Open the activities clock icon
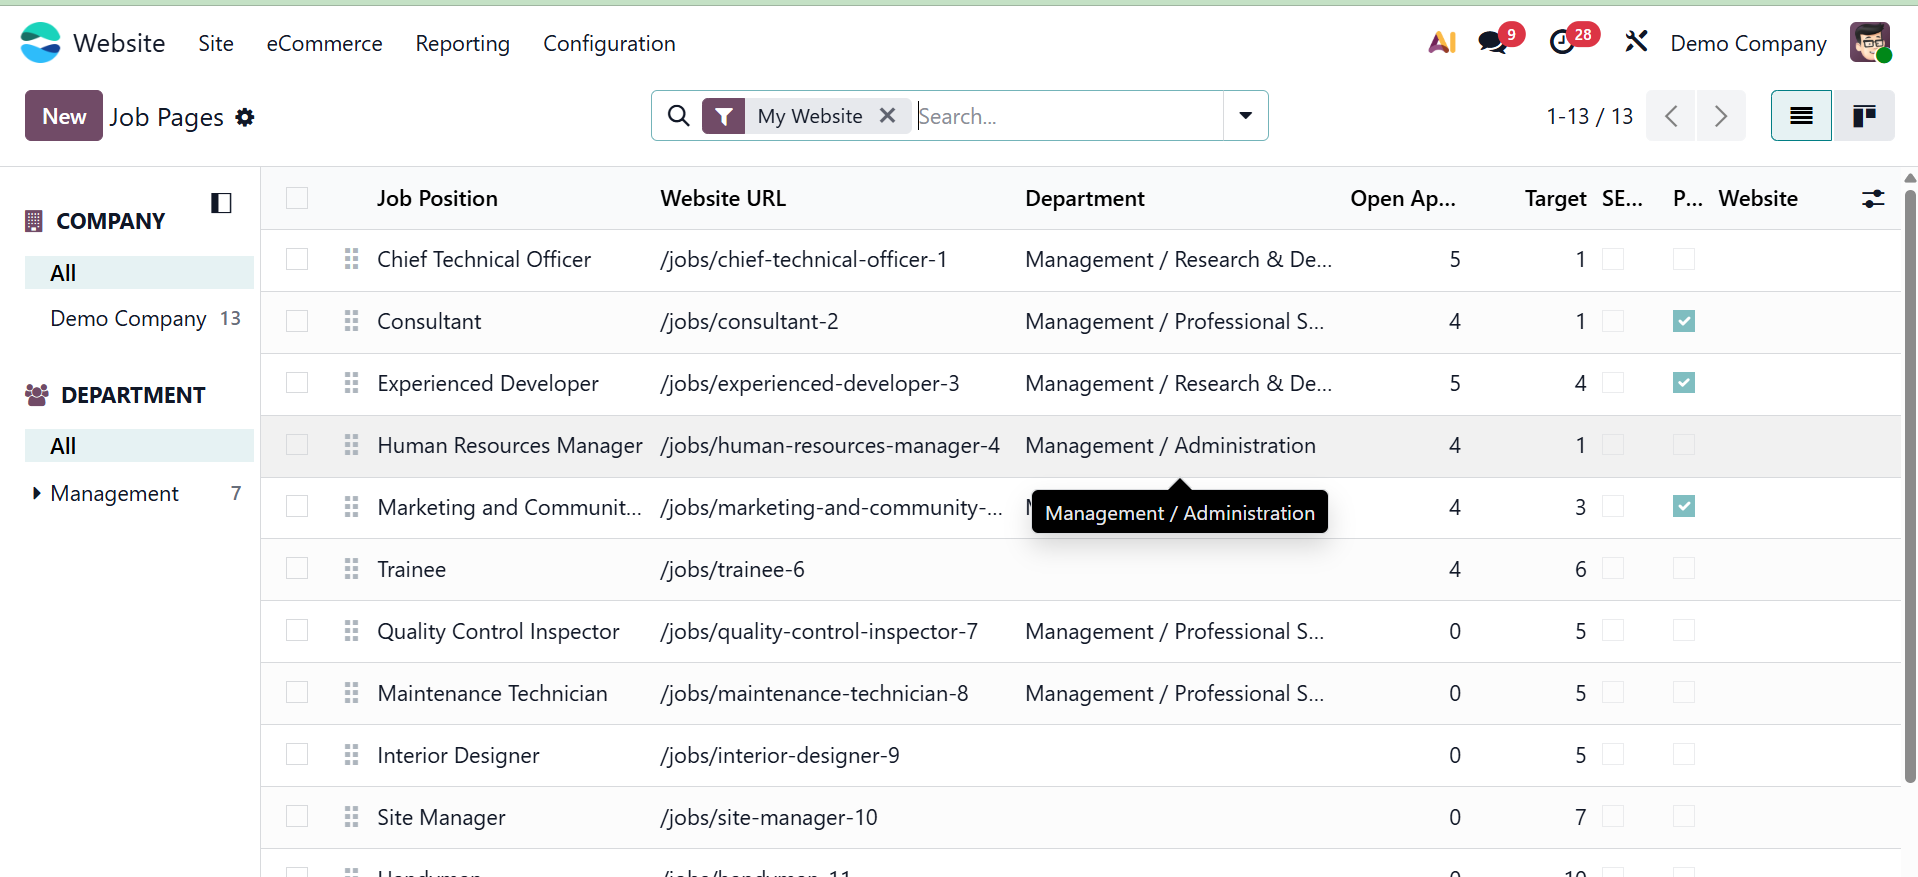Image resolution: width=1918 pixels, height=877 pixels. click(1562, 43)
